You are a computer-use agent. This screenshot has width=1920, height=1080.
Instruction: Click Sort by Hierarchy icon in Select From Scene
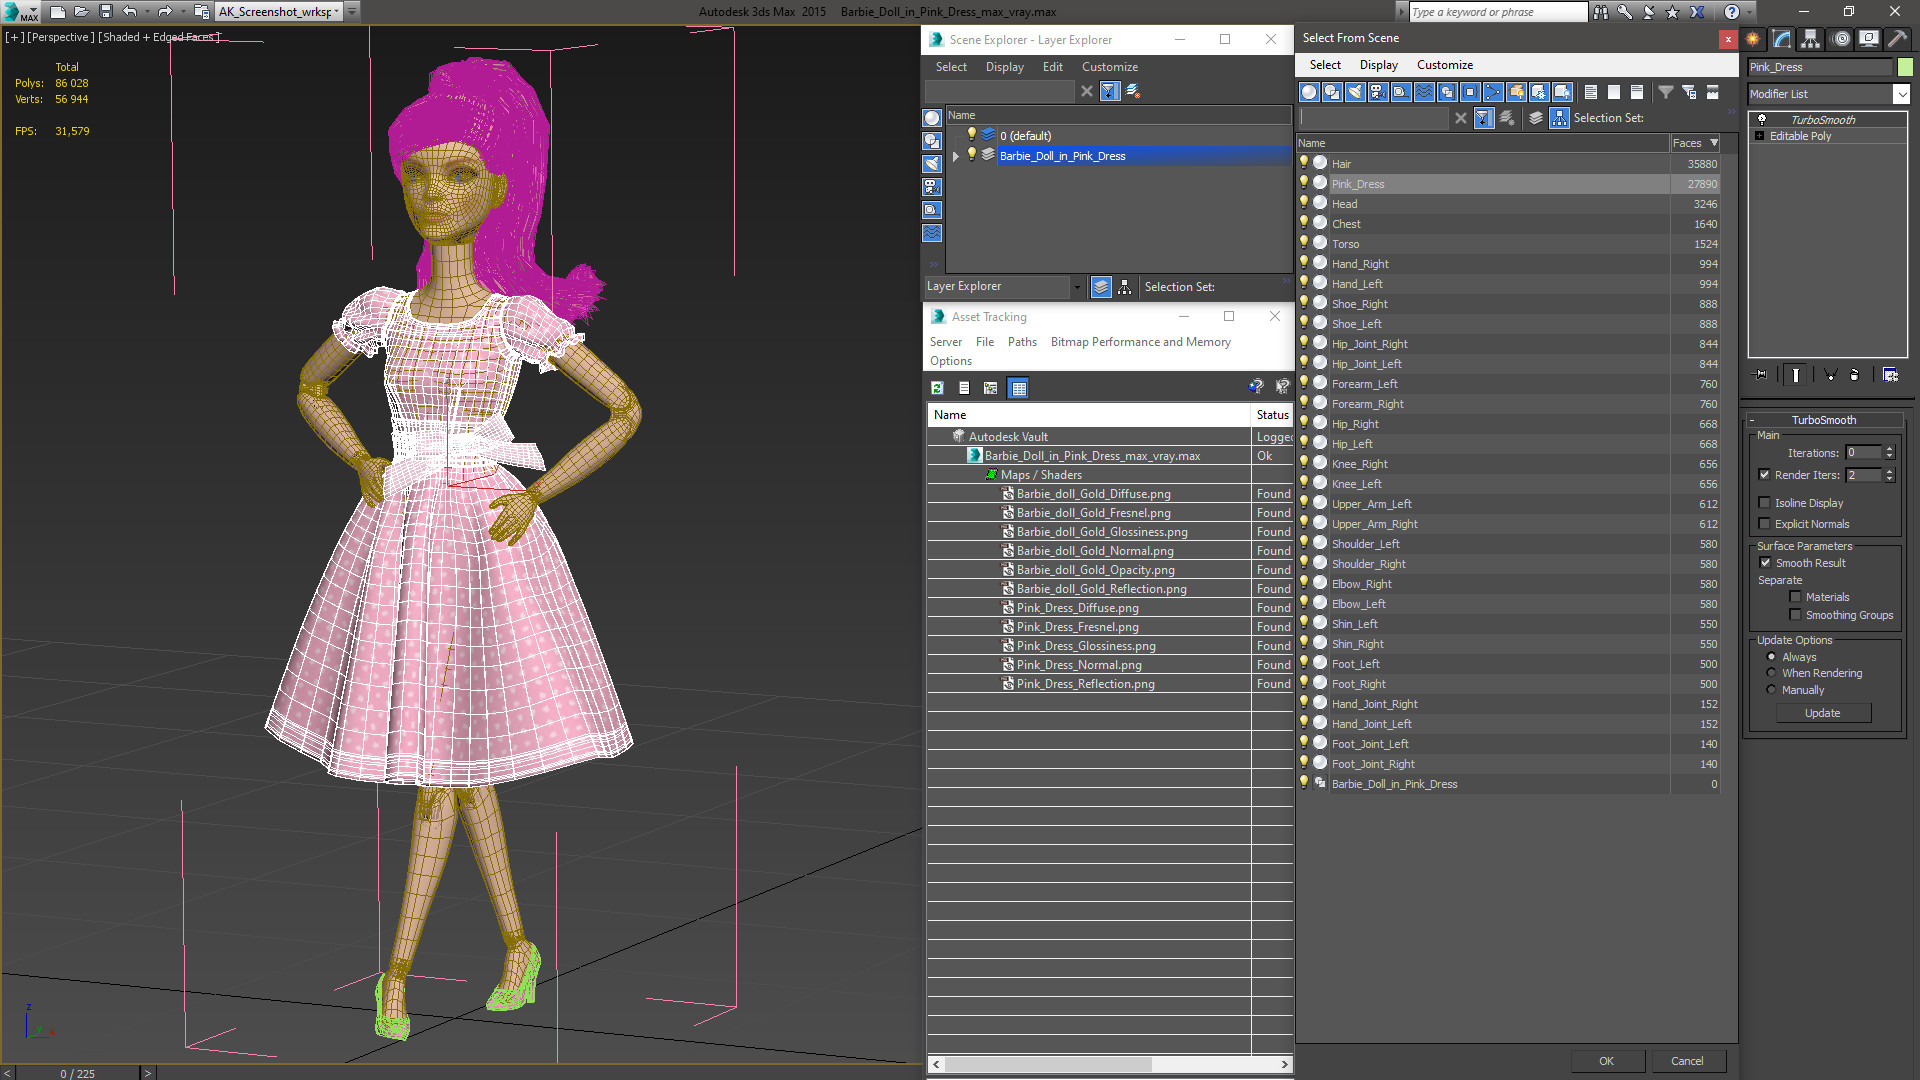coord(1560,118)
